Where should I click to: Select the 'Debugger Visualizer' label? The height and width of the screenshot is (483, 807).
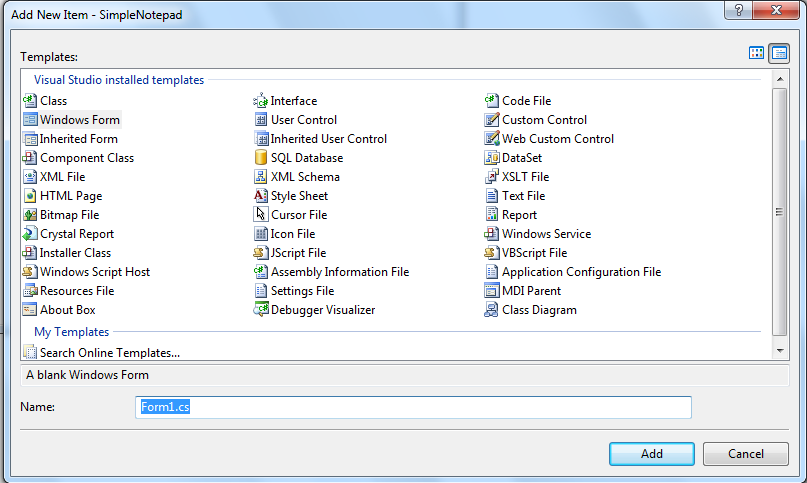[x=323, y=310]
